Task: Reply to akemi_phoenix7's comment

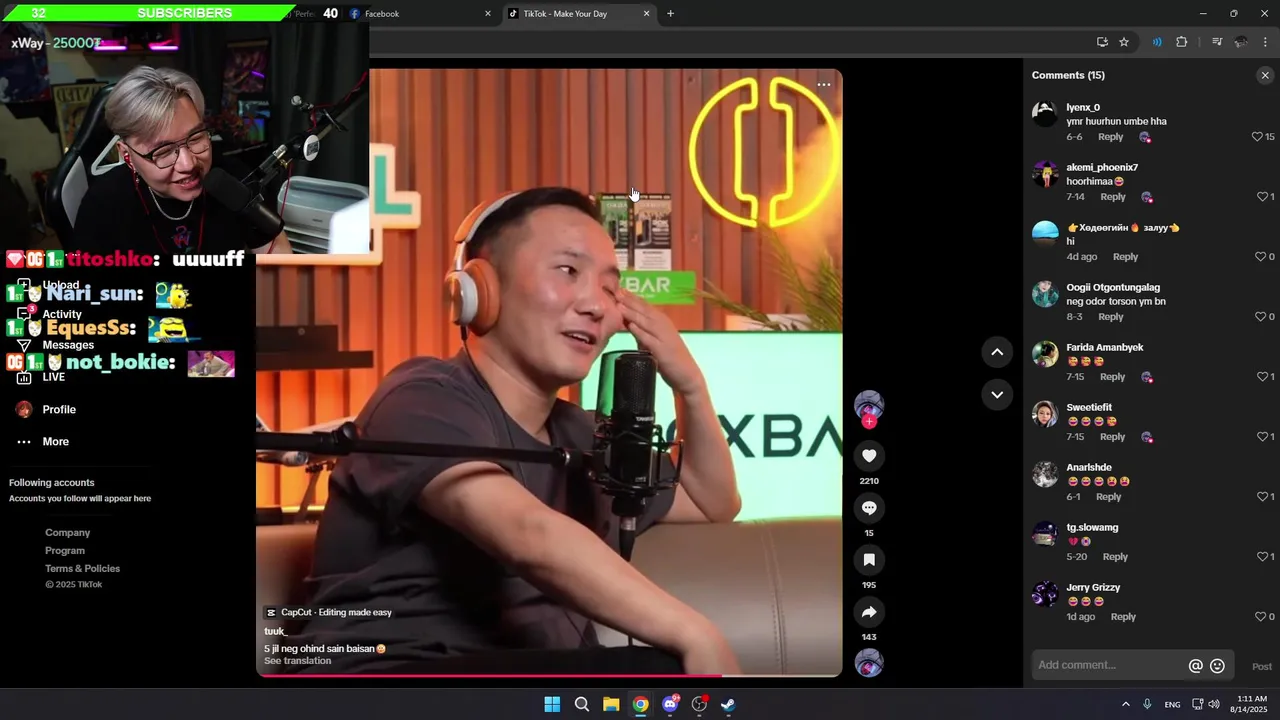Action: pos(1113,197)
